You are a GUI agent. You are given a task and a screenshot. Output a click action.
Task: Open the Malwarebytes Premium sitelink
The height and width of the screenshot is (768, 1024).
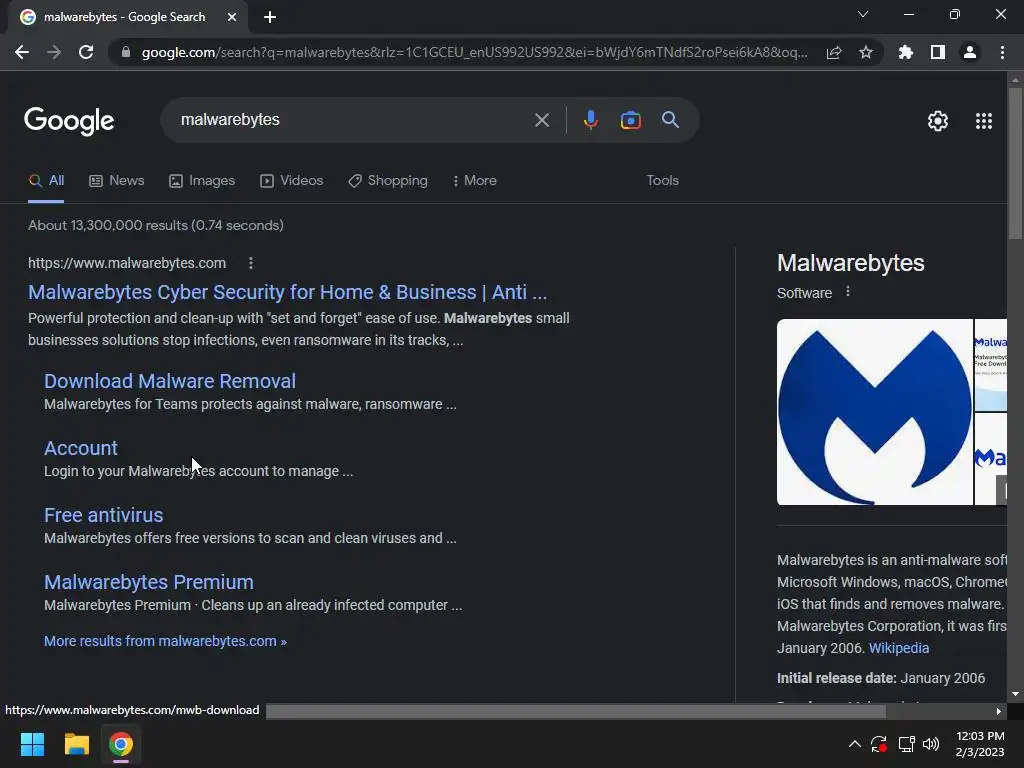click(x=149, y=582)
